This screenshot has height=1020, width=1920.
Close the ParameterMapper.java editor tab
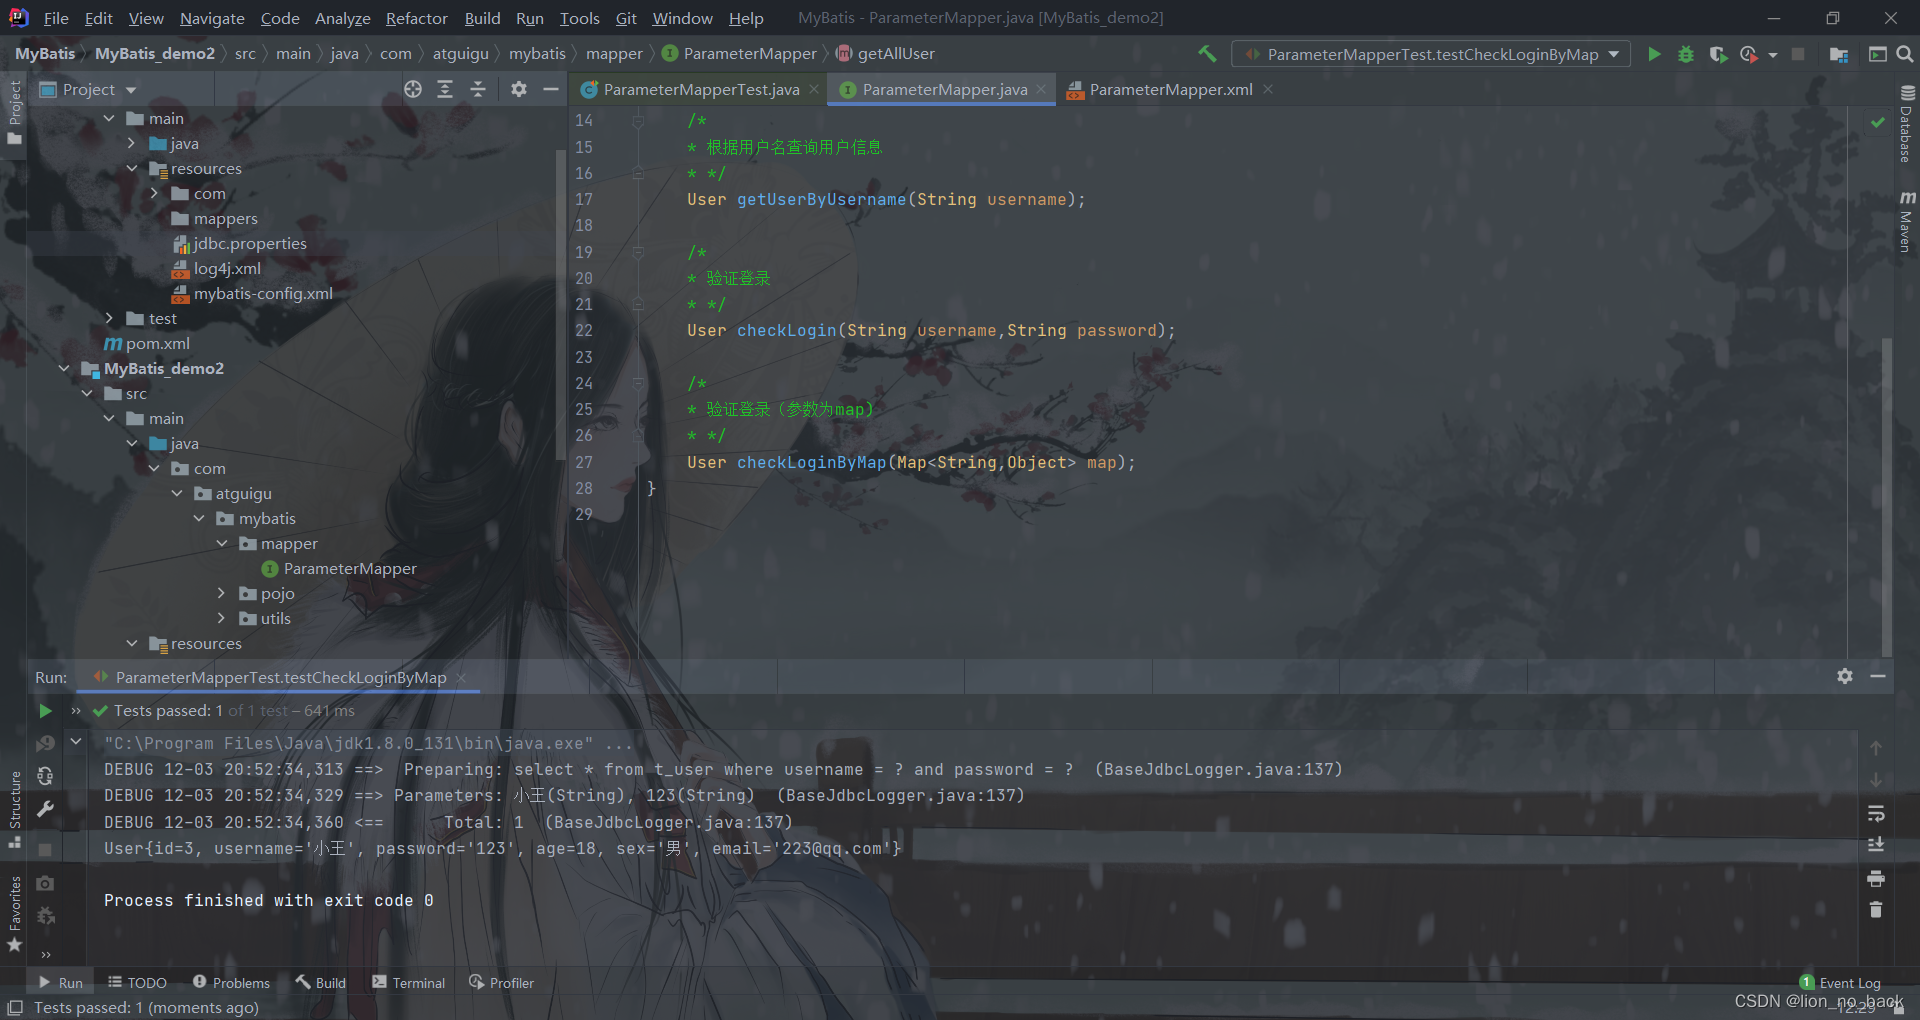pyautogui.click(x=1041, y=89)
